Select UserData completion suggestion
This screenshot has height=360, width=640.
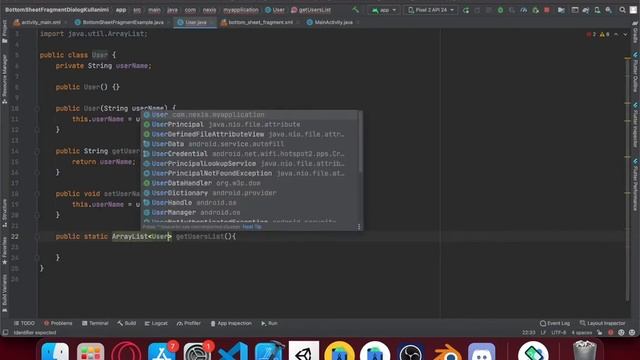point(250,144)
